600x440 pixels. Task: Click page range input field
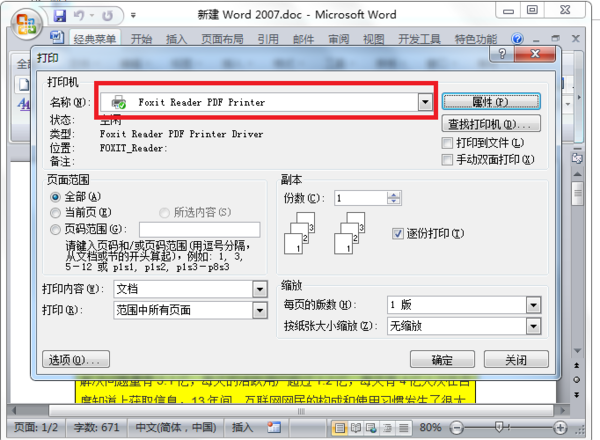point(200,230)
